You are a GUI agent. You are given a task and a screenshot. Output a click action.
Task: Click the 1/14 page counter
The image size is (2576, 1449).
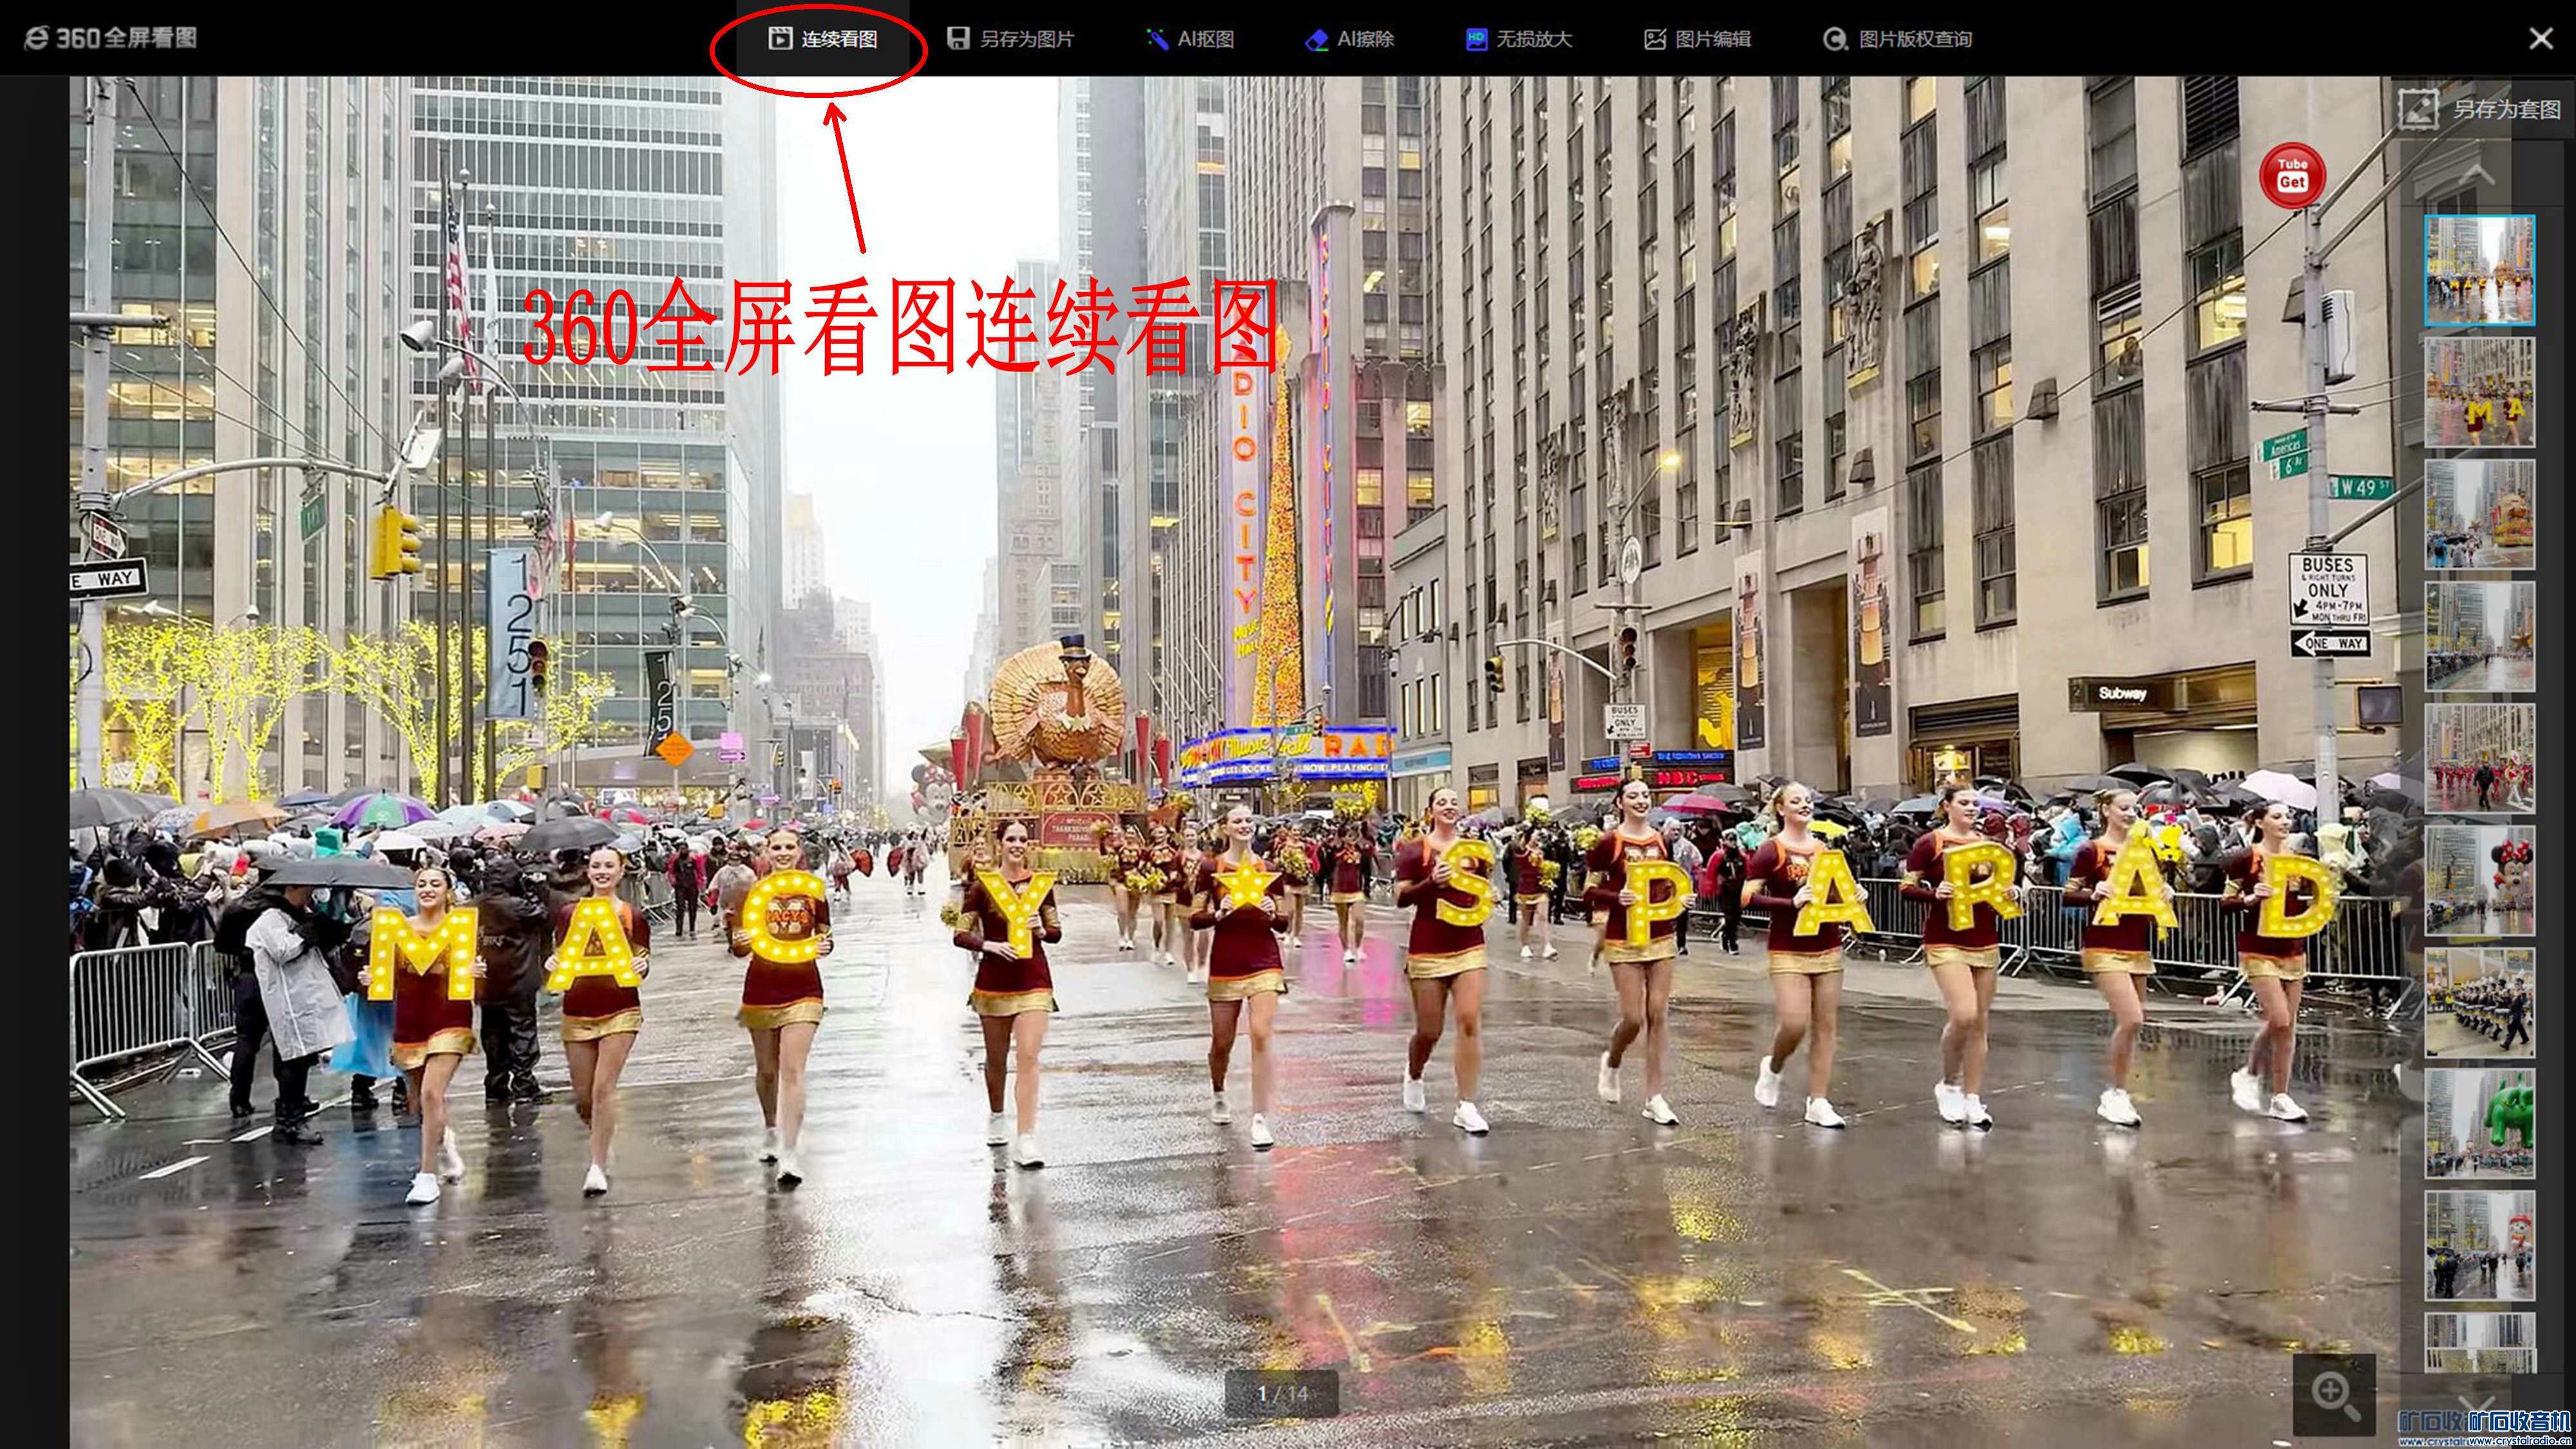pyautogui.click(x=1281, y=1393)
